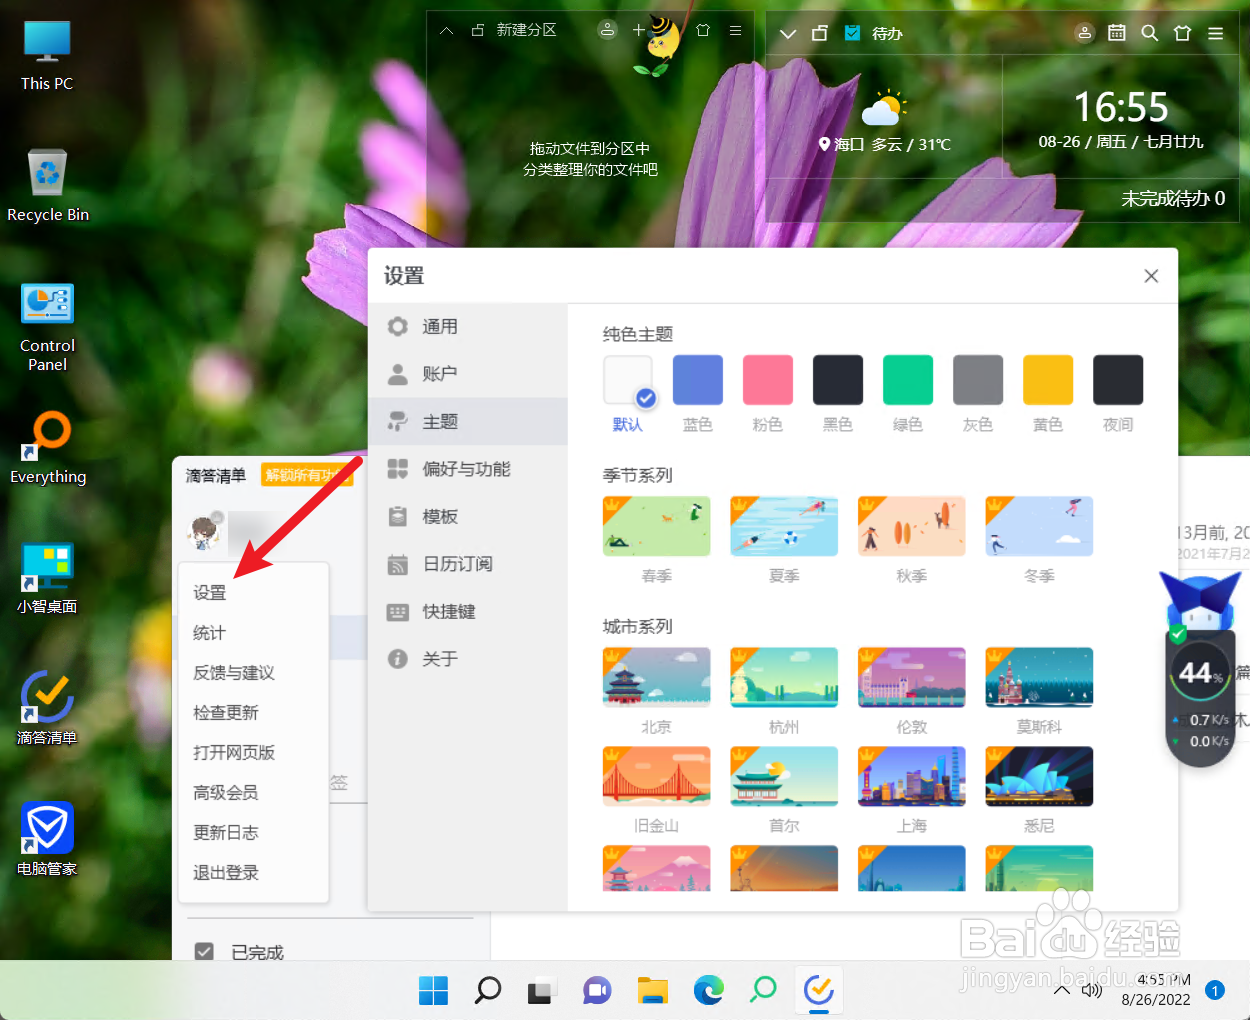Open the Control Panel desktop icon

47,327
